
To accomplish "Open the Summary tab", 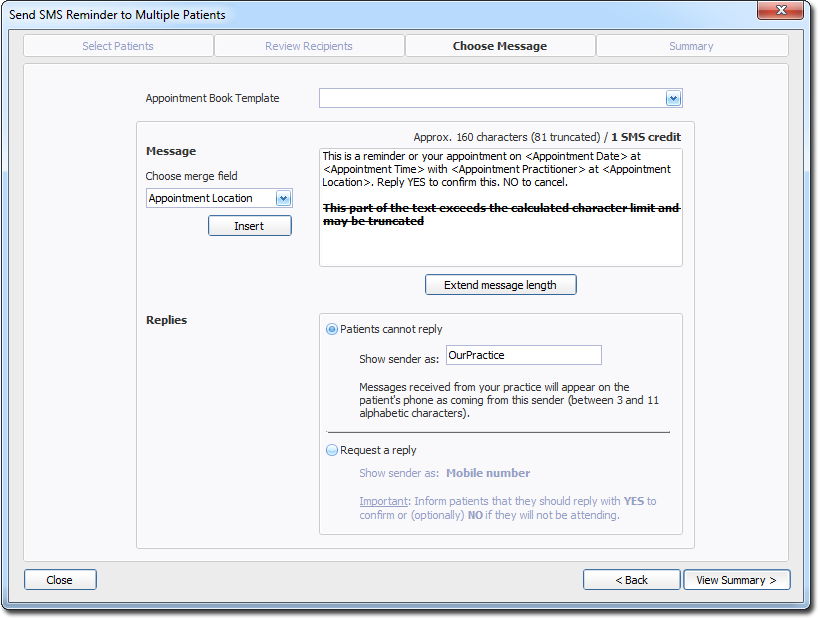I will 691,46.
